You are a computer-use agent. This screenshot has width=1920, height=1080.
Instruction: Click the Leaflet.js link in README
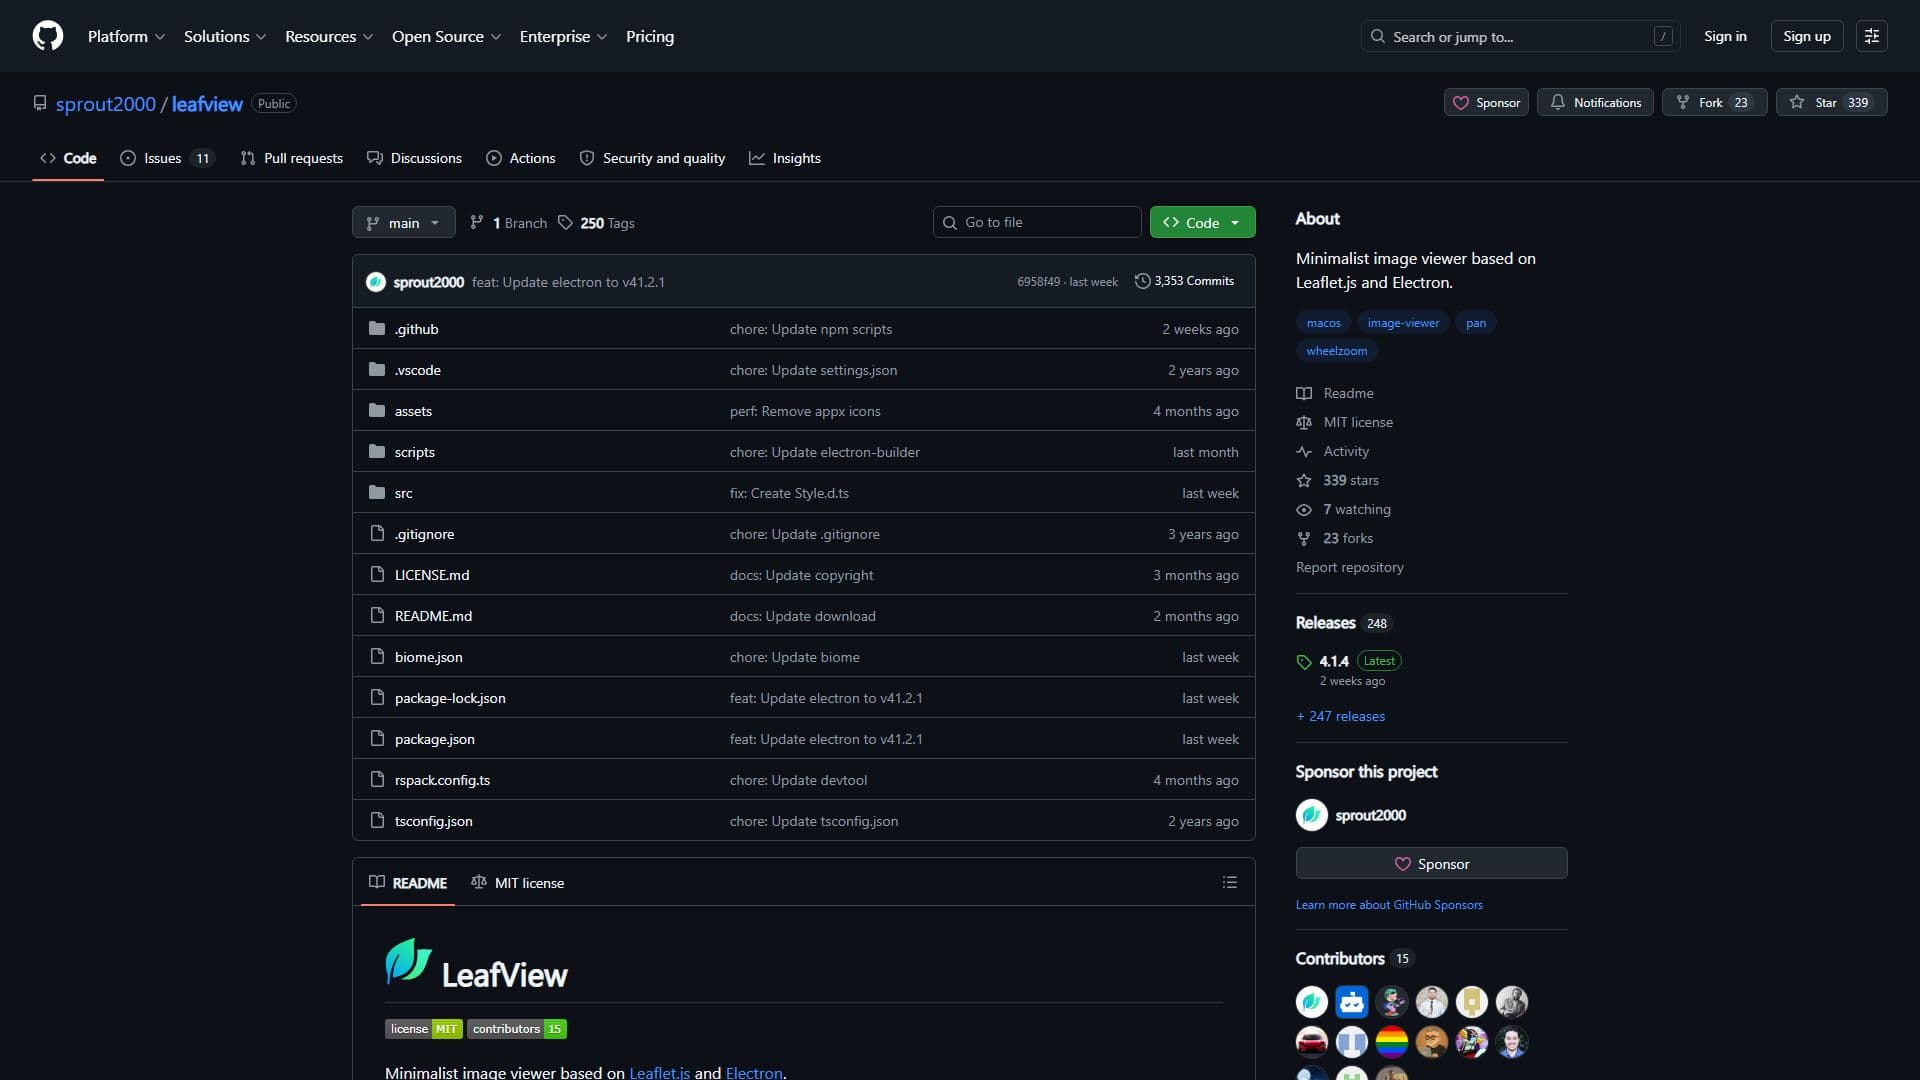point(659,1072)
